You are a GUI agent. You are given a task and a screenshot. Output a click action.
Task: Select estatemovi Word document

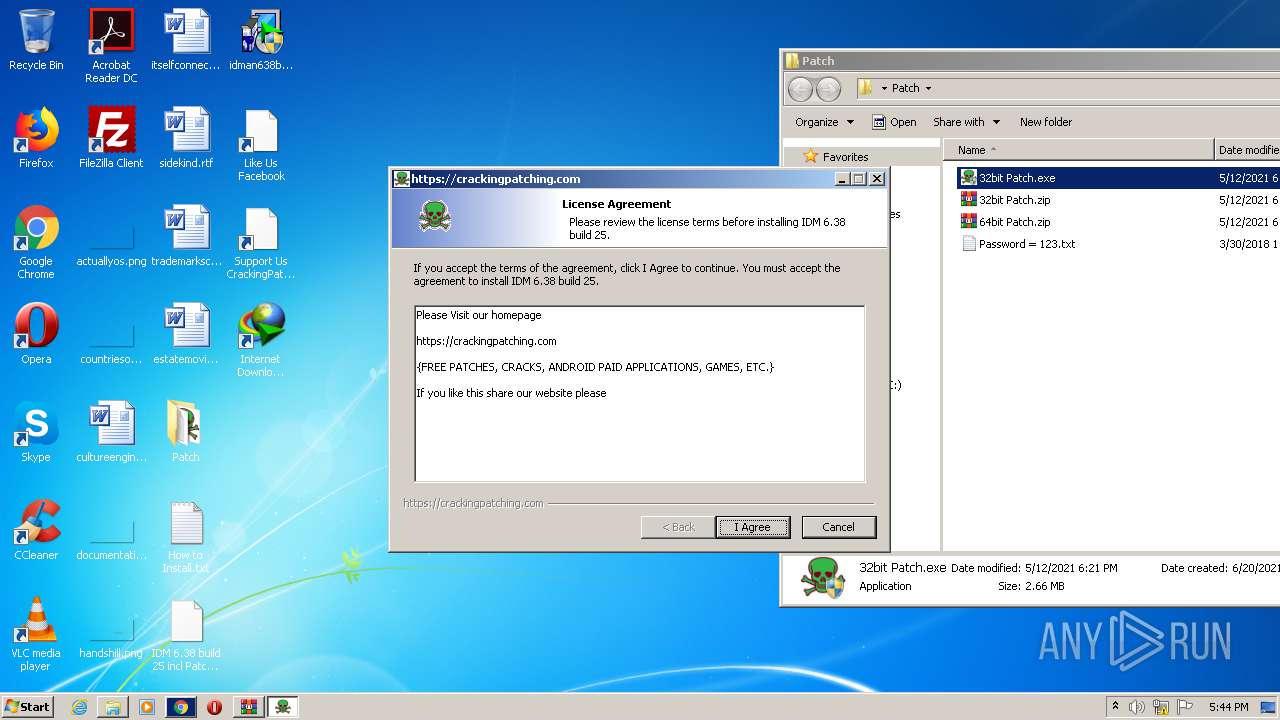186,334
